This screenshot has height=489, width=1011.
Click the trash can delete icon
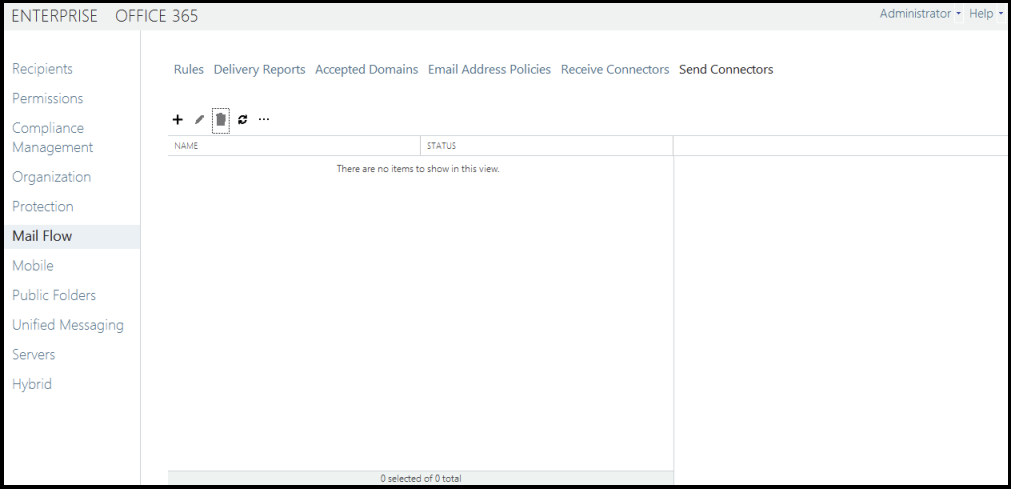[221, 119]
